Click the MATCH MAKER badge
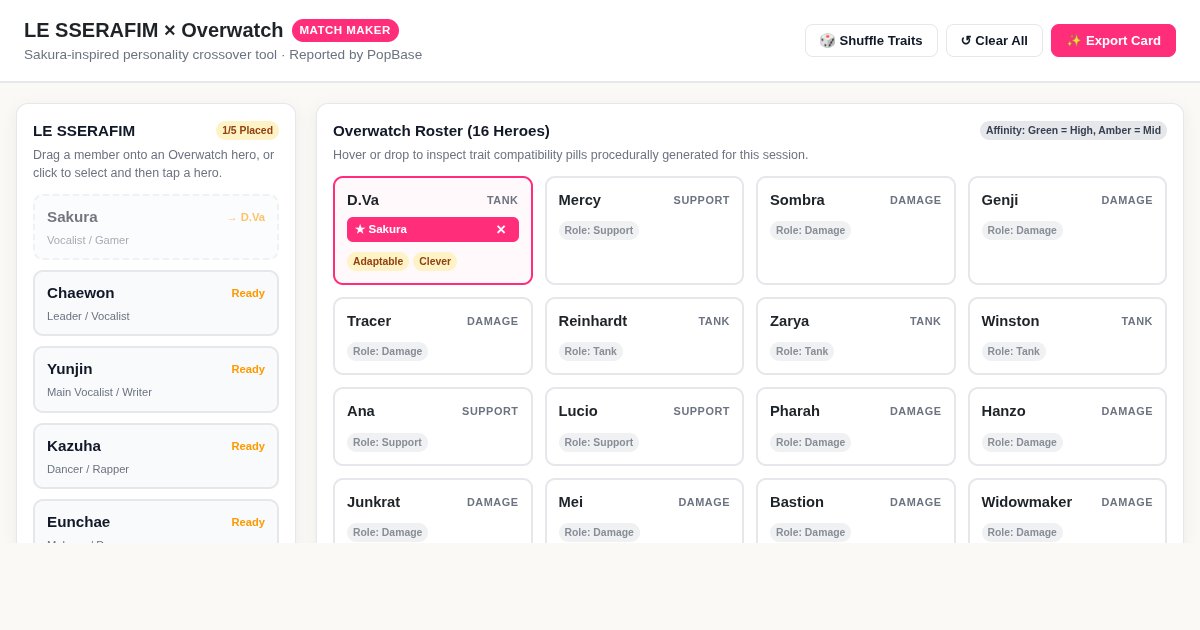This screenshot has width=1200, height=630. click(x=345, y=30)
